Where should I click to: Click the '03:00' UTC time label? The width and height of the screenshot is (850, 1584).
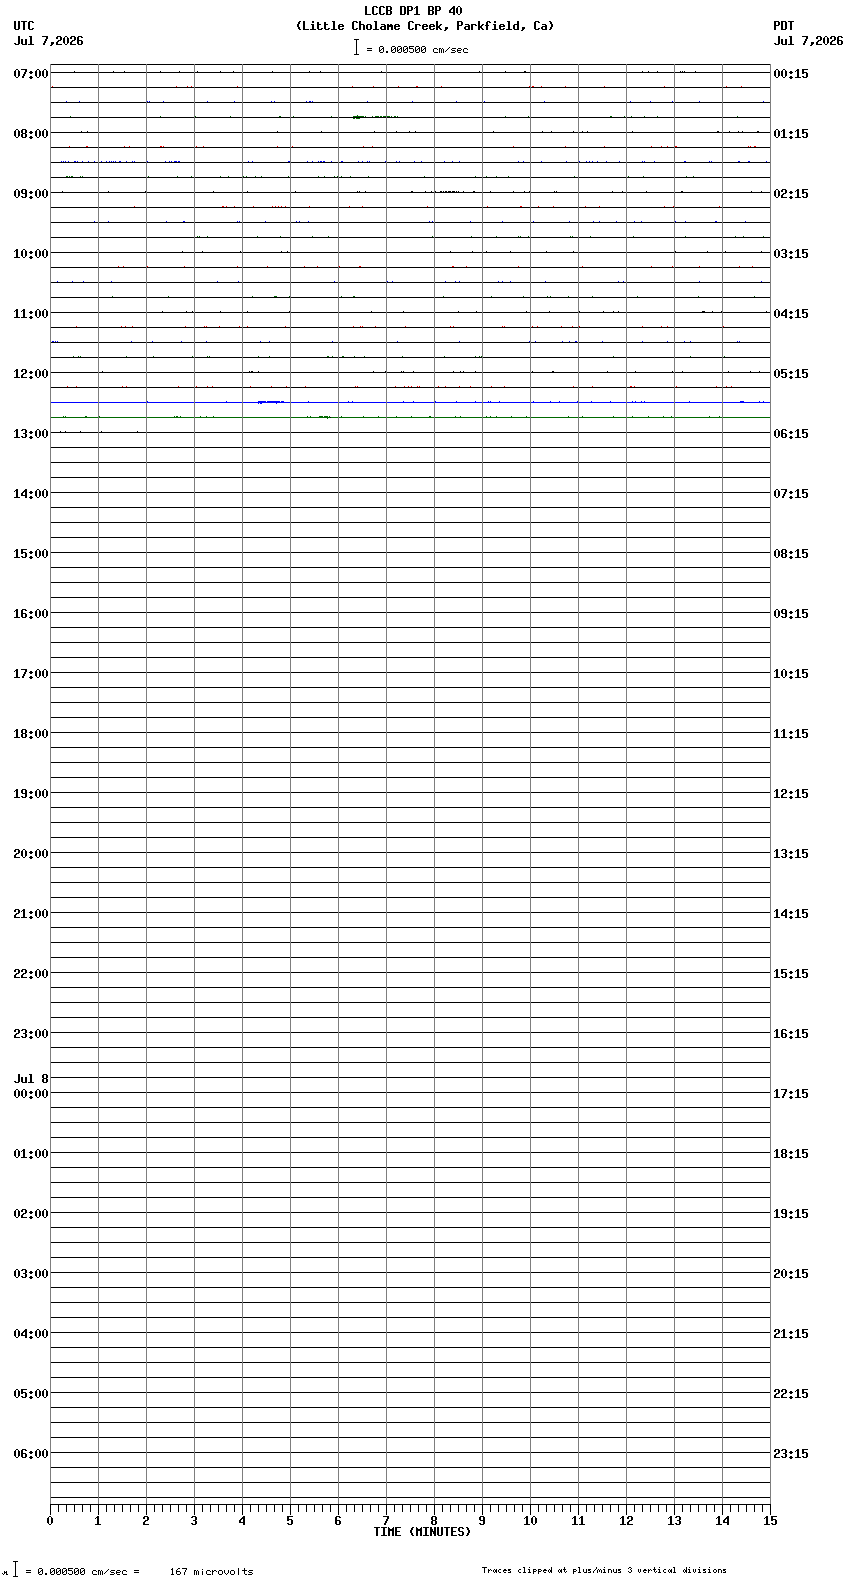[31, 1274]
